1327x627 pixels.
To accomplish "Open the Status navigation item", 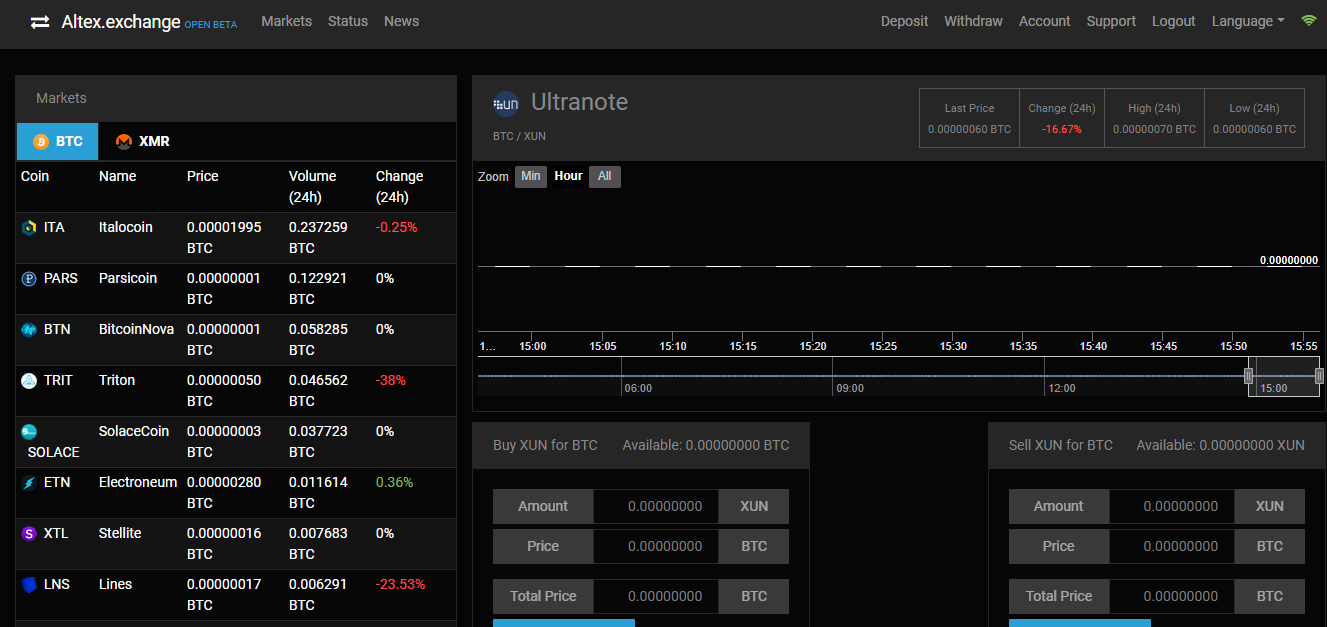I will 348,21.
